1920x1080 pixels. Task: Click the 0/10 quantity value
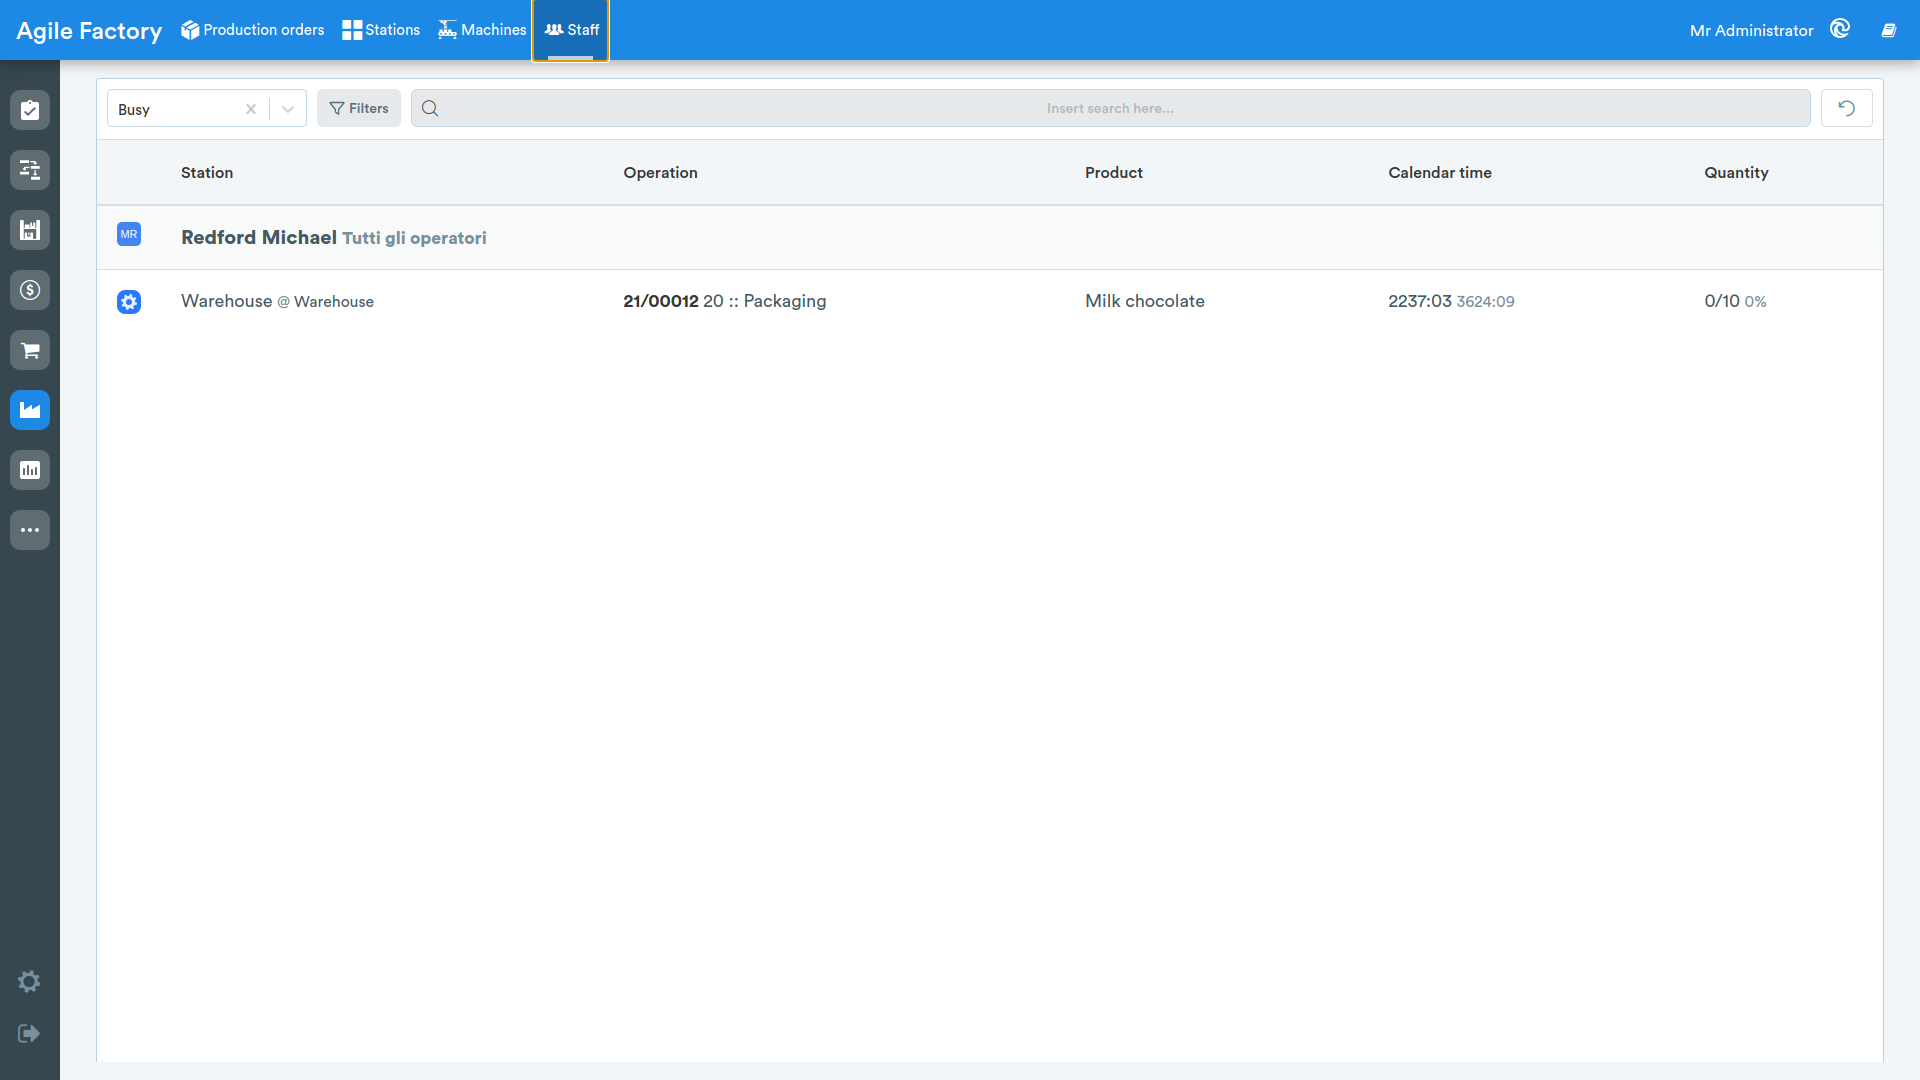[x=1721, y=301]
